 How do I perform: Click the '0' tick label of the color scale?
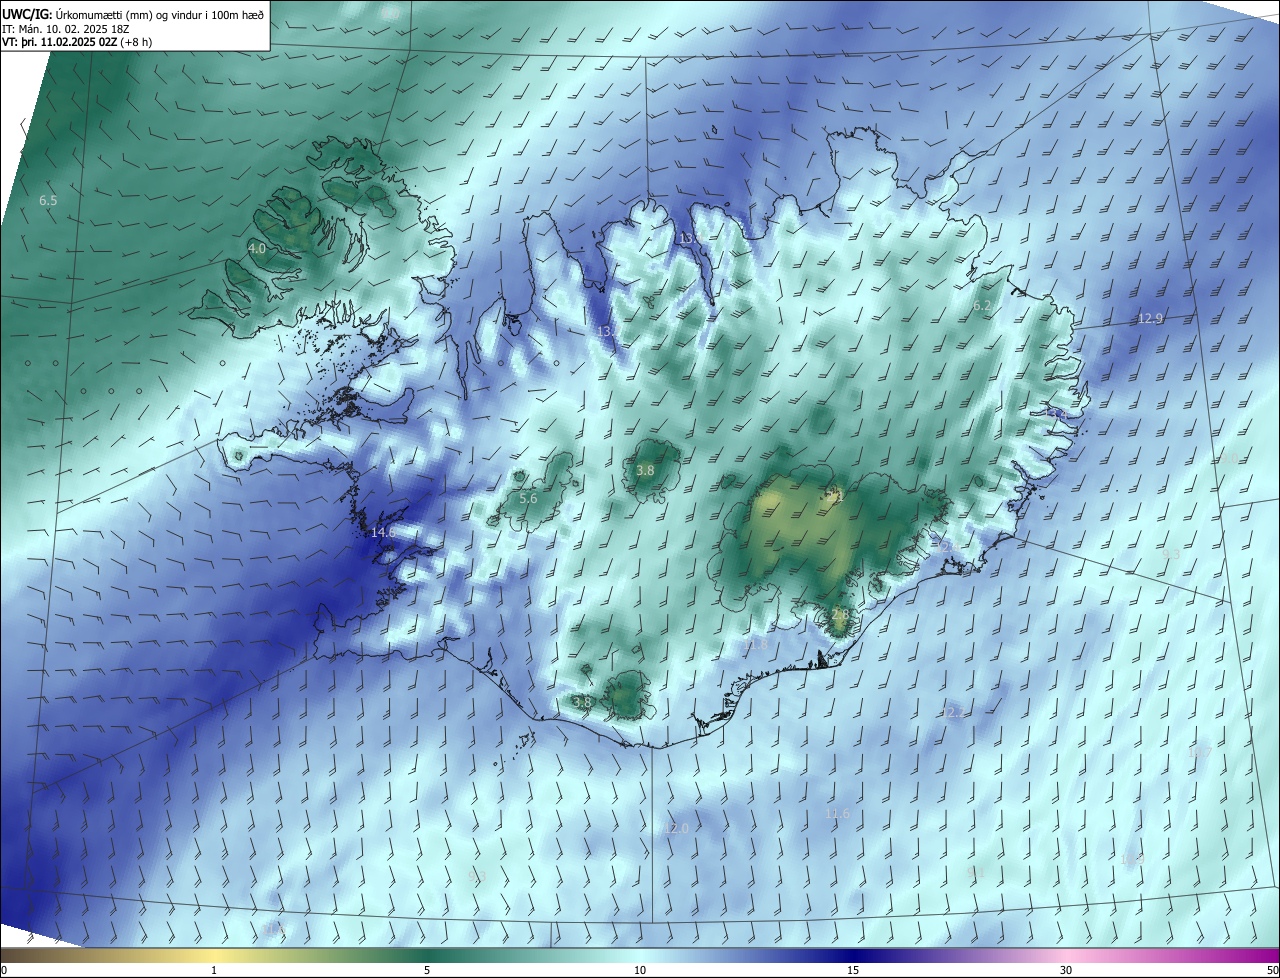click(x=4, y=971)
